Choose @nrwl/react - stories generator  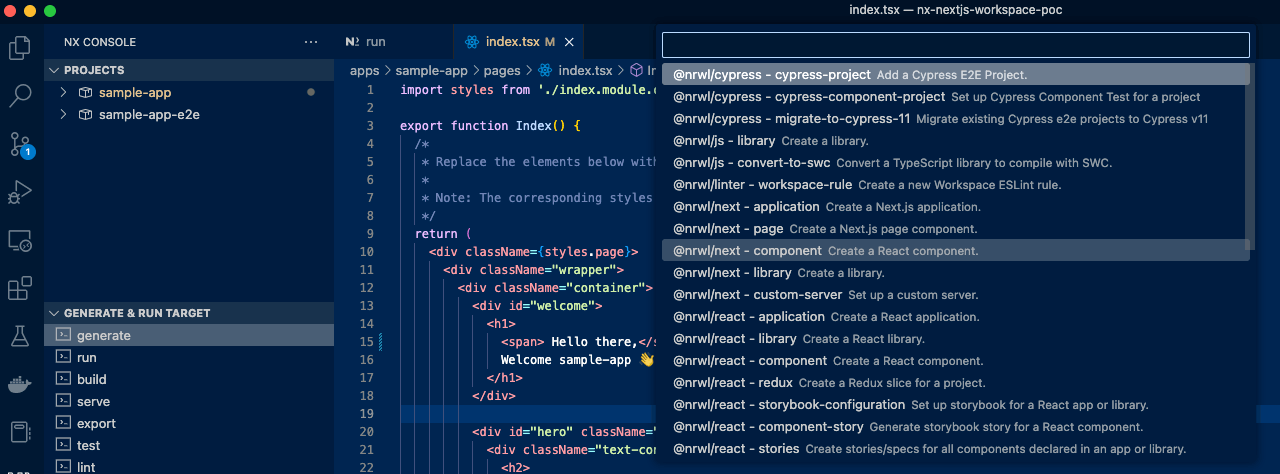(x=956, y=449)
